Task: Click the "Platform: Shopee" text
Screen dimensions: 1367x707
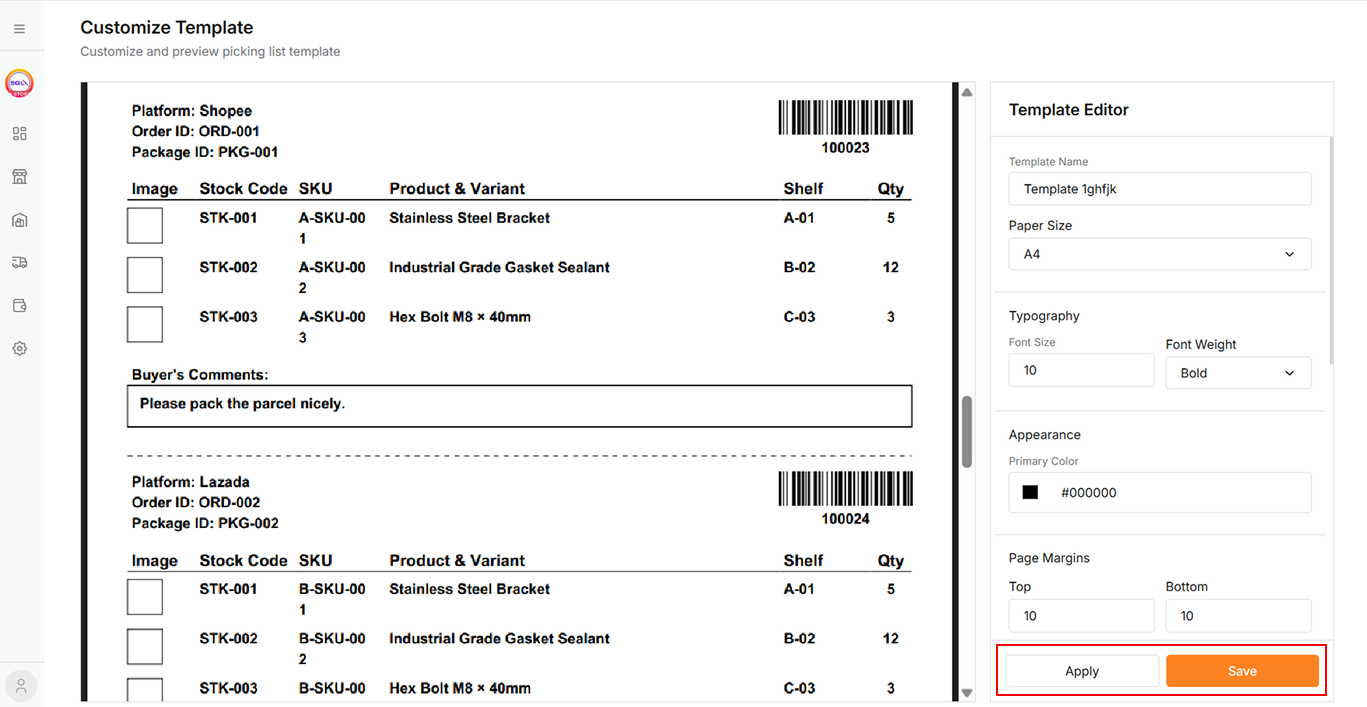Action: [x=192, y=111]
